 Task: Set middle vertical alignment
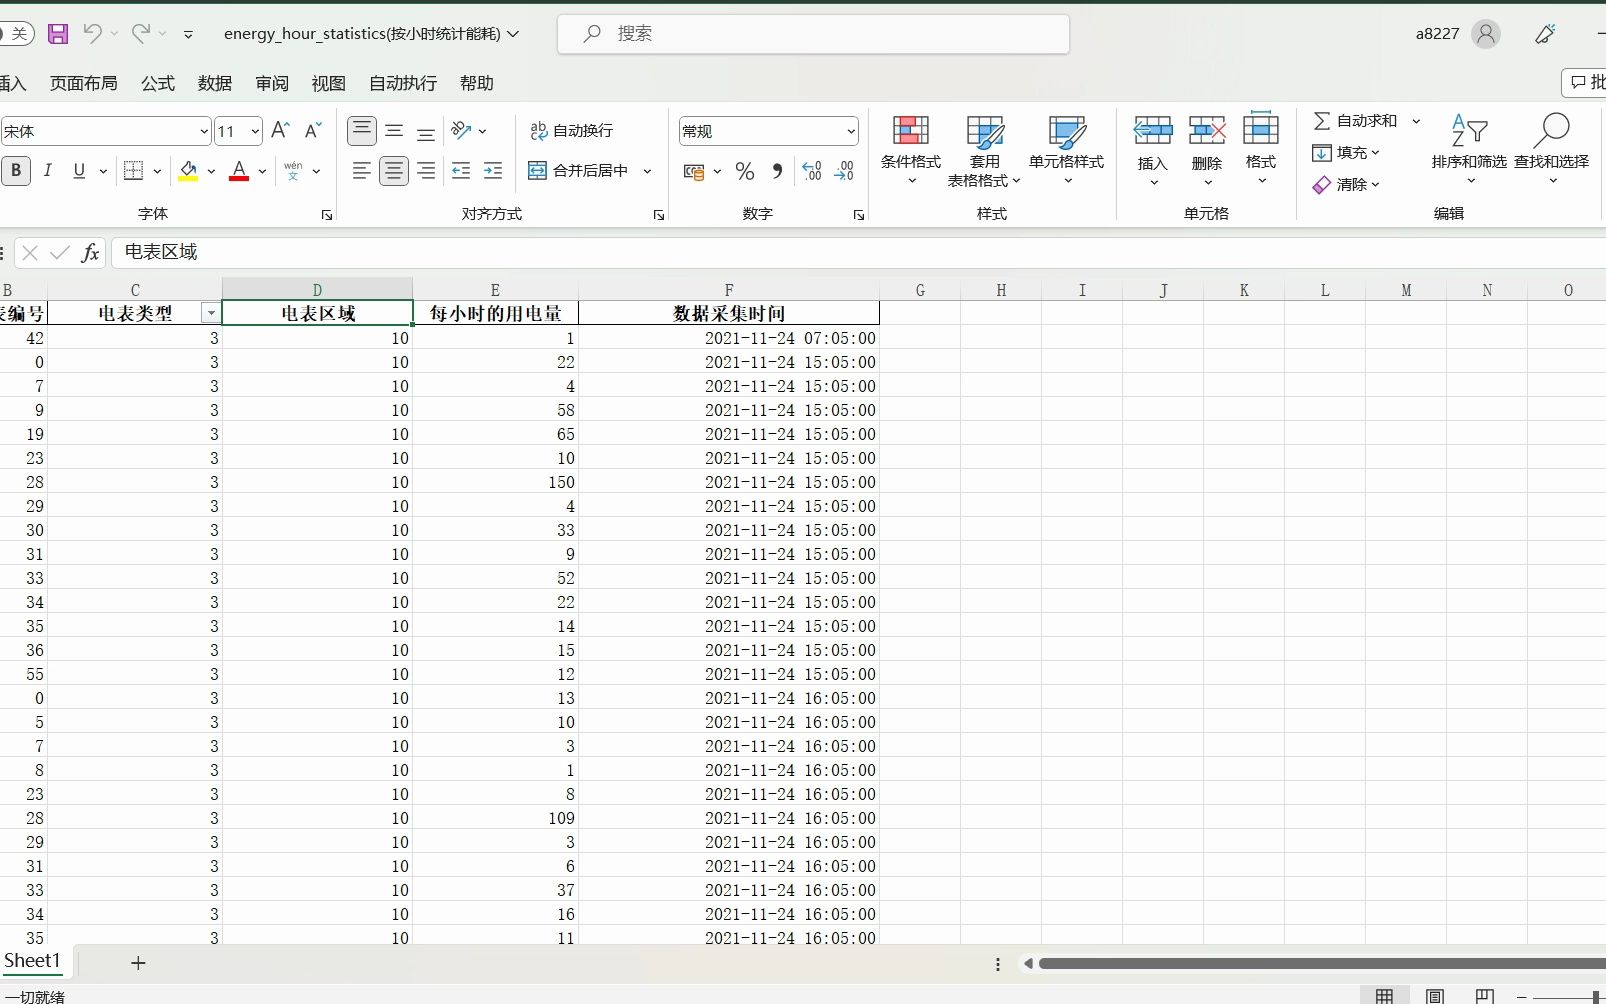(x=394, y=131)
